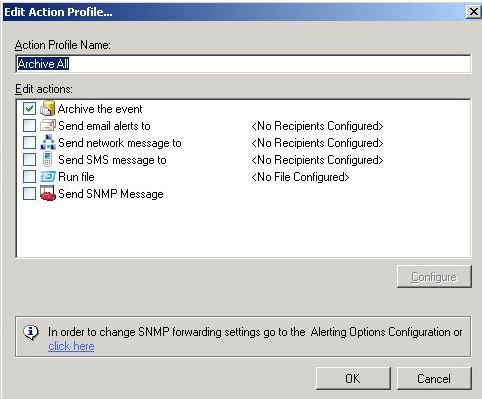482x399 pixels.
Task: Open the 'click here' SNMP settings link
Action: [x=71, y=346]
